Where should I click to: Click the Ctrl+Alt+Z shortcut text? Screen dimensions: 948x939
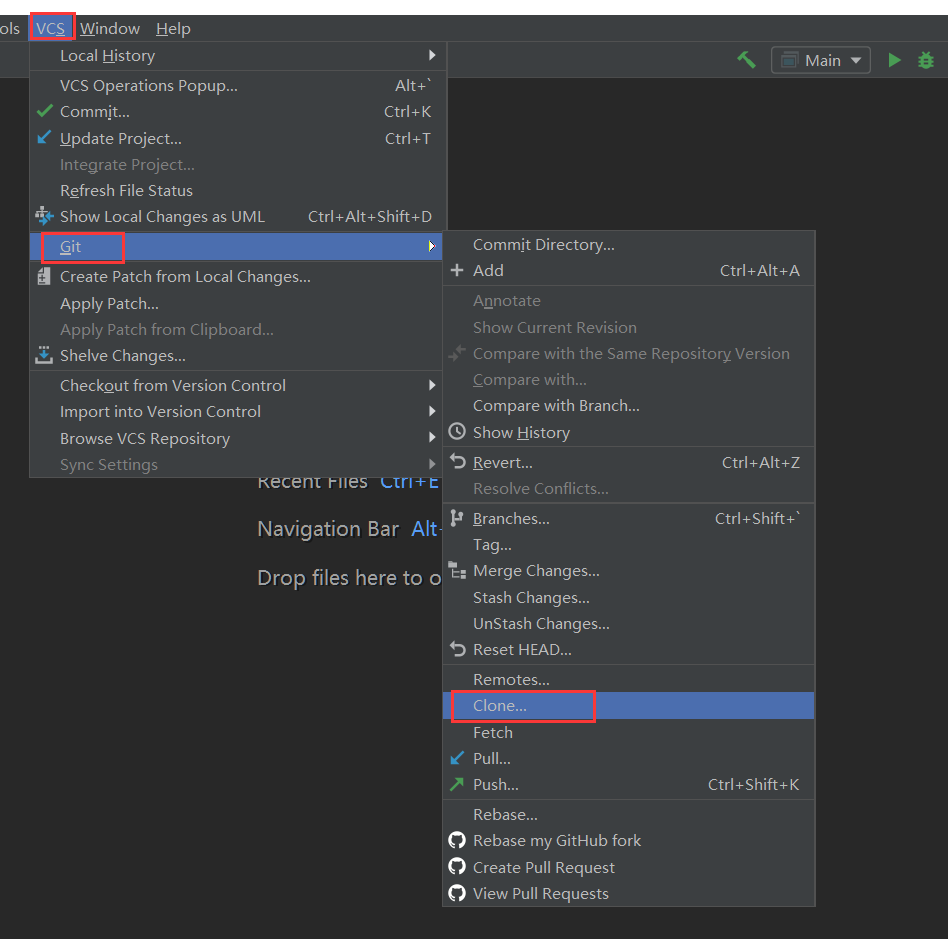tap(761, 463)
